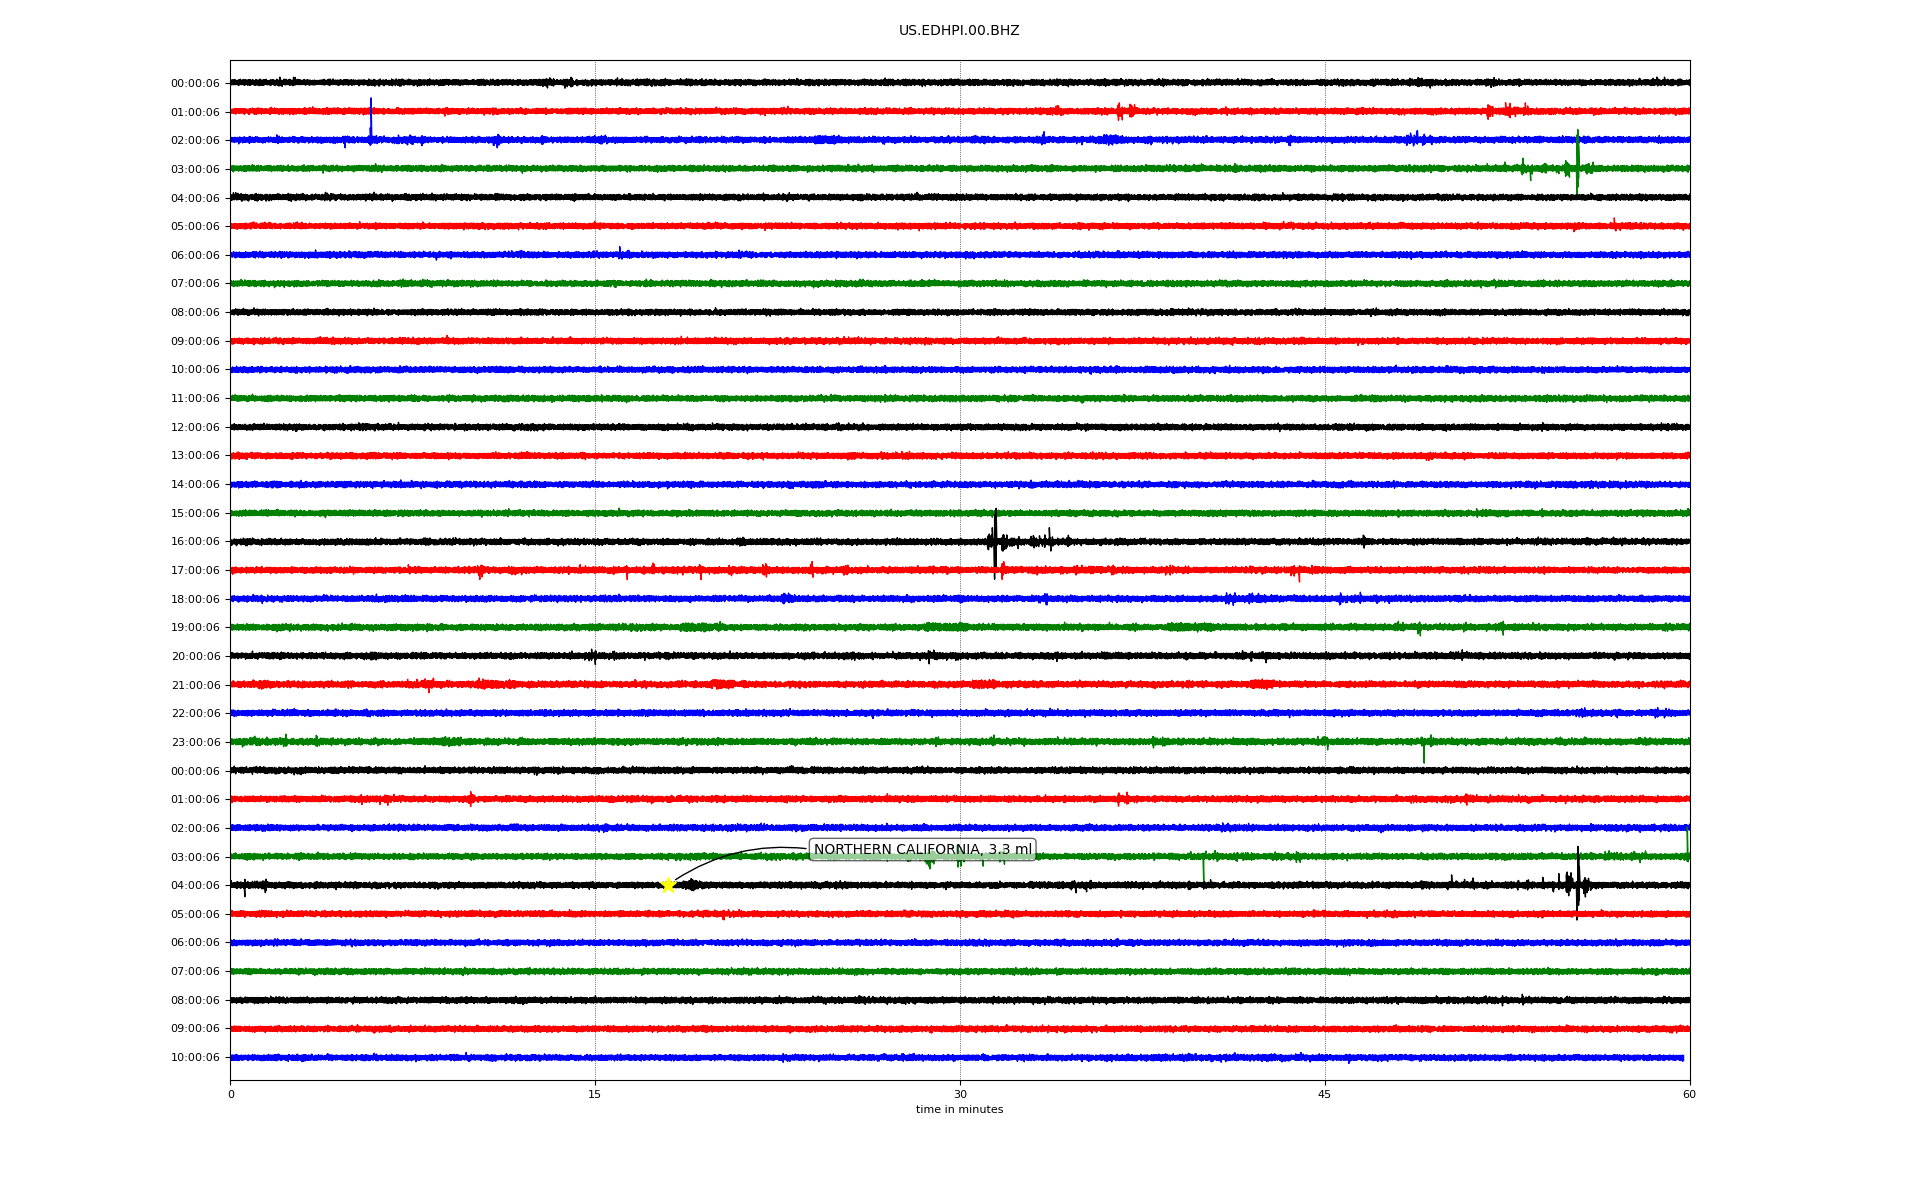Click the 60 tick label on x-axis
This screenshot has width=1920, height=1200.
1689,1094
